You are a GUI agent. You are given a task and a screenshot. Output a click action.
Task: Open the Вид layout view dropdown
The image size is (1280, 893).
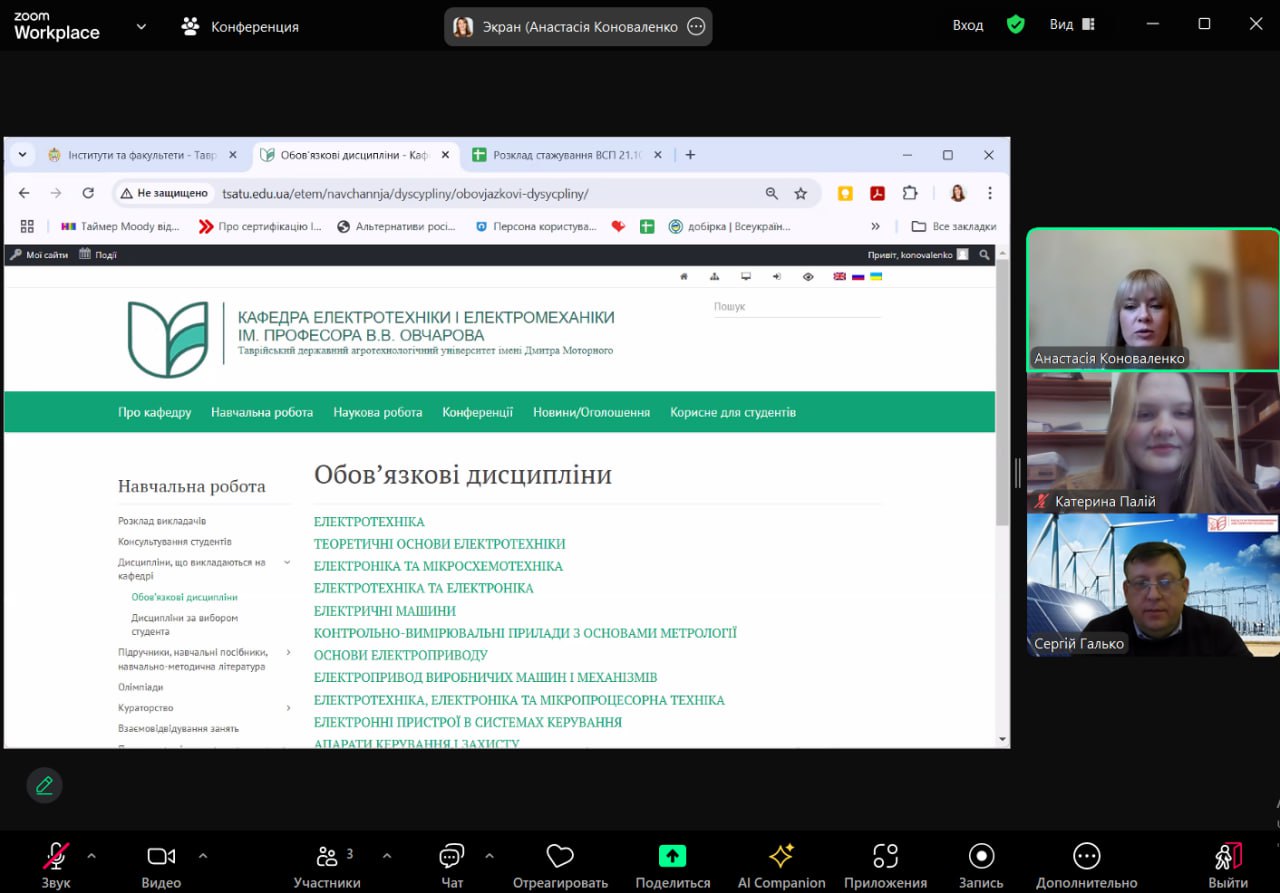coord(1072,25)
